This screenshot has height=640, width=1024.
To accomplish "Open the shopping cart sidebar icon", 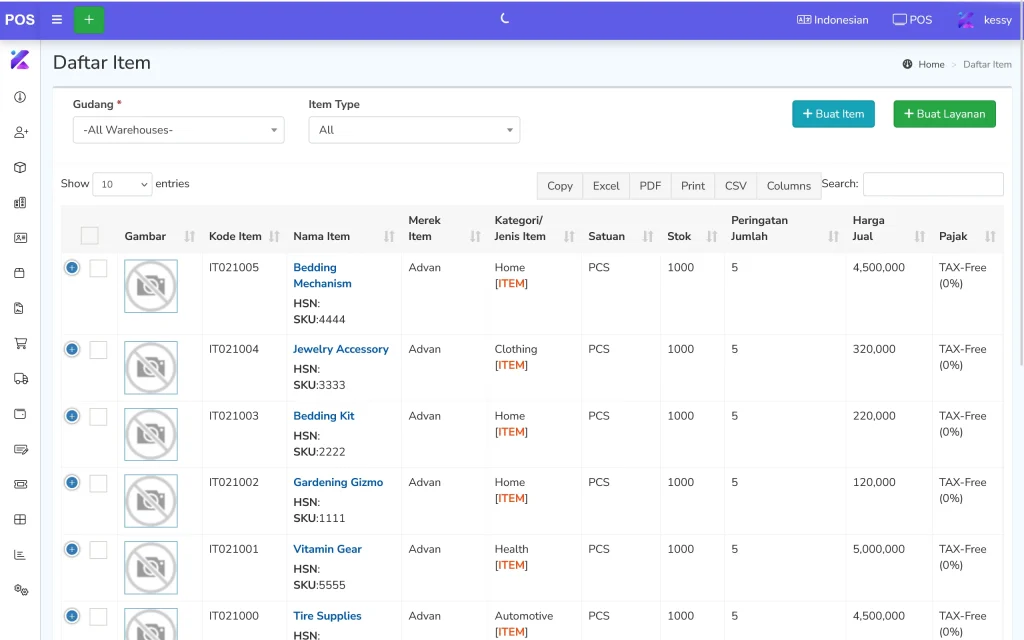I will pyautogui.click(x=20, y=343).
